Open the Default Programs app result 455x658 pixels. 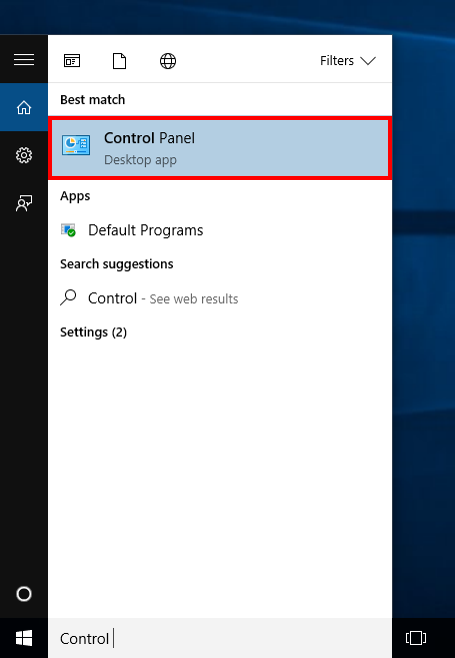coord(220,230)
